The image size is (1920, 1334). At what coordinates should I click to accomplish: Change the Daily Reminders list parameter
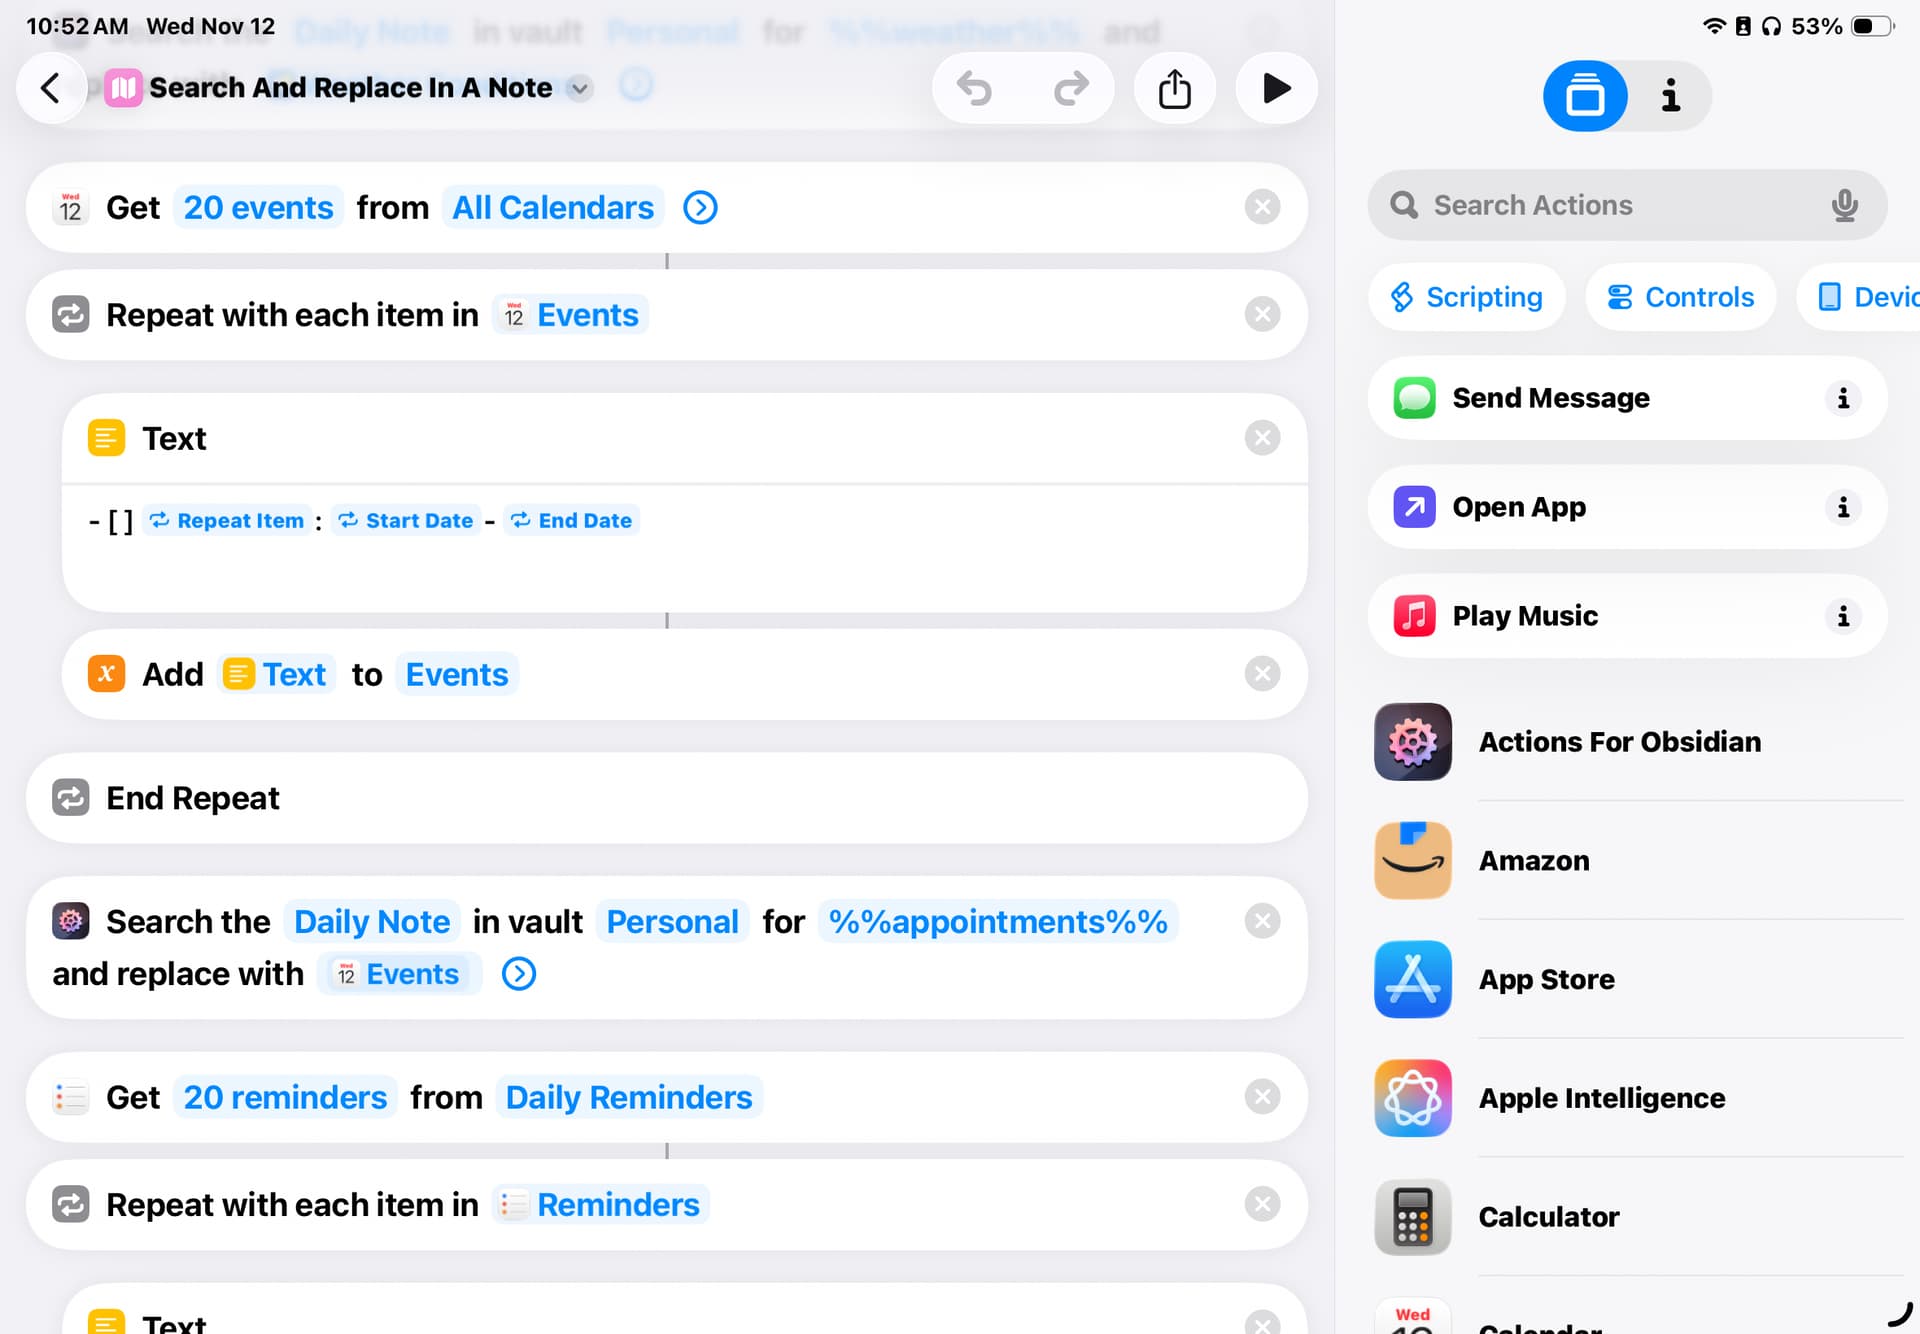tap(628, 1097)
